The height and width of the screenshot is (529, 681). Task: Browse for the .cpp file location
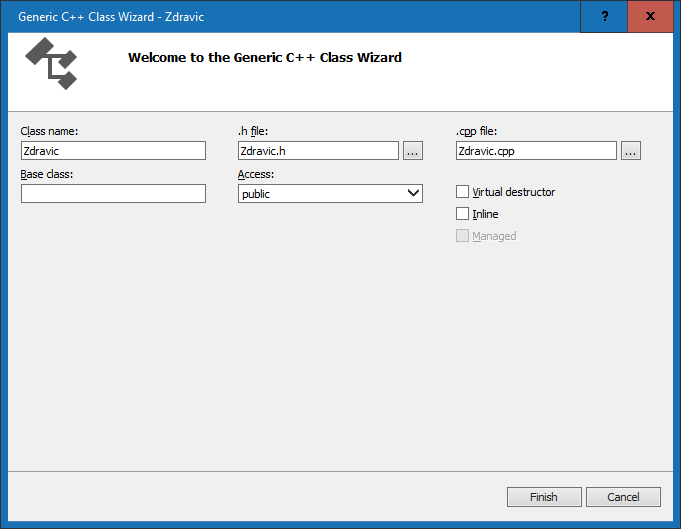click(x=630, y=151)
